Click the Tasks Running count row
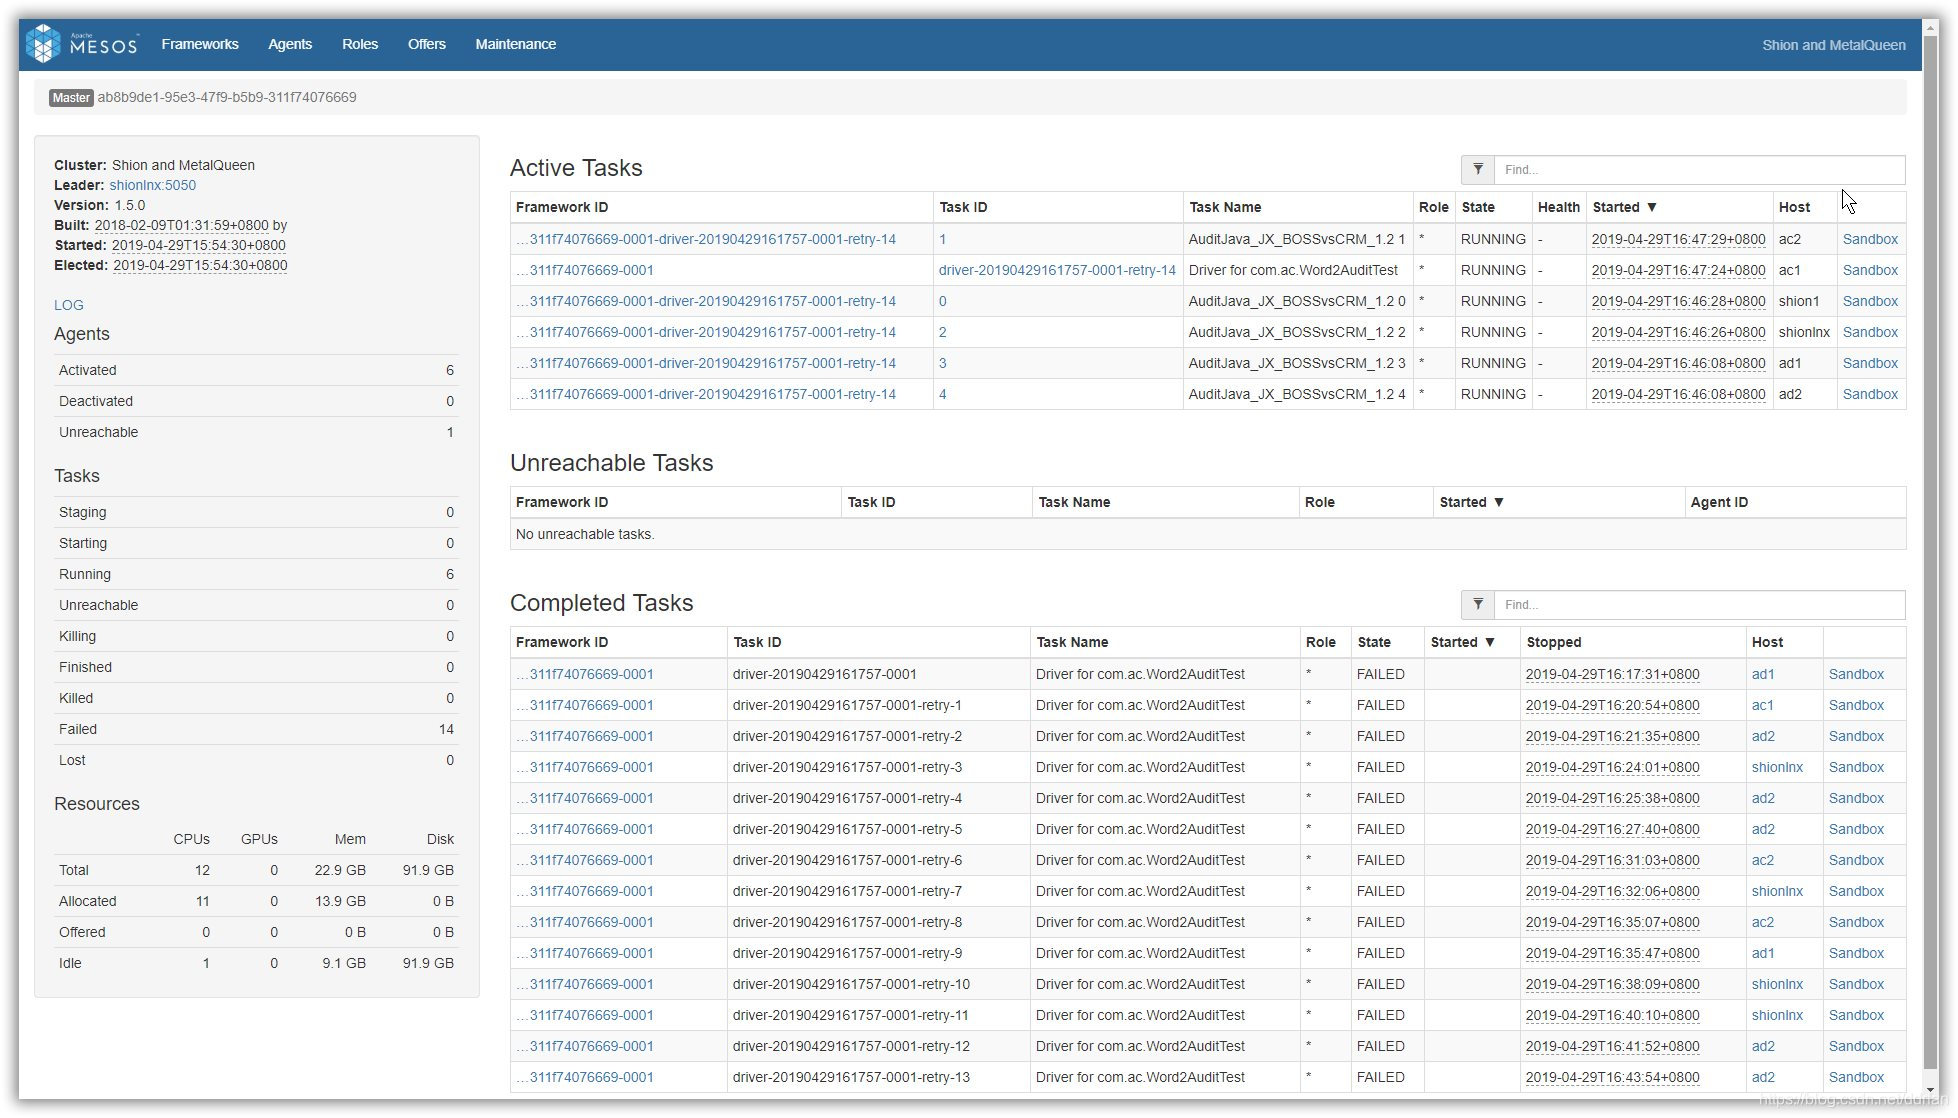 click(x=256, y=574)
